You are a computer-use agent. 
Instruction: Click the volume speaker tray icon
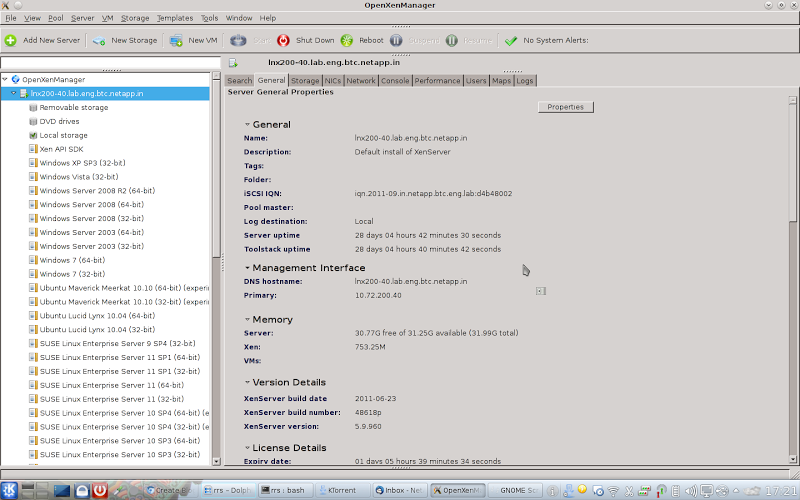[x=690, y=491]
